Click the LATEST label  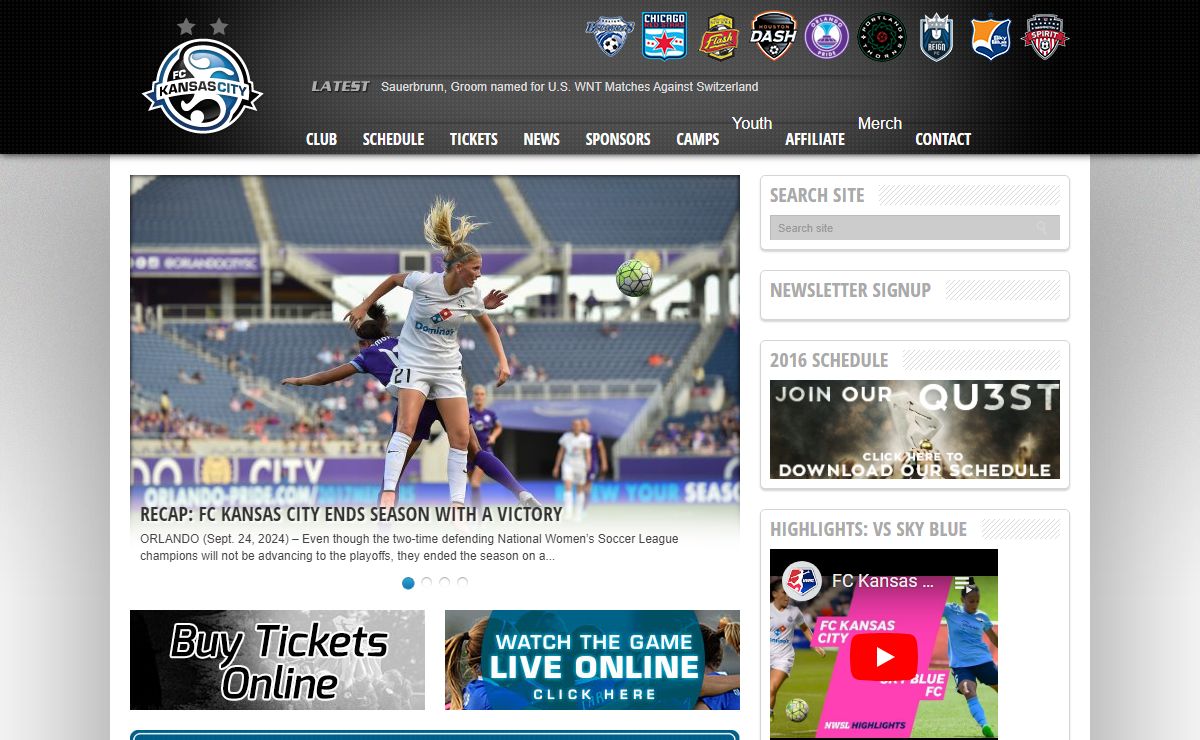340,86
